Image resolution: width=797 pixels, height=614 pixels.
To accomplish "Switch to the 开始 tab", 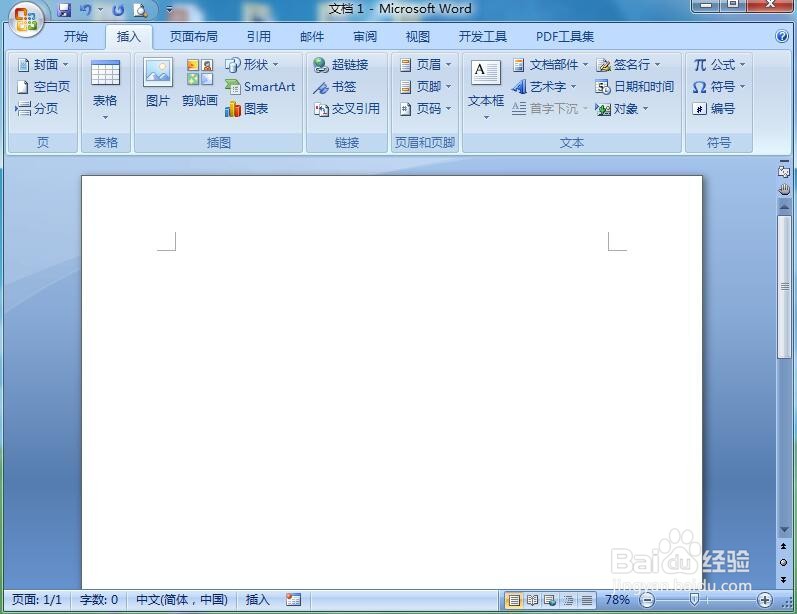I will [x=76, y=37].
